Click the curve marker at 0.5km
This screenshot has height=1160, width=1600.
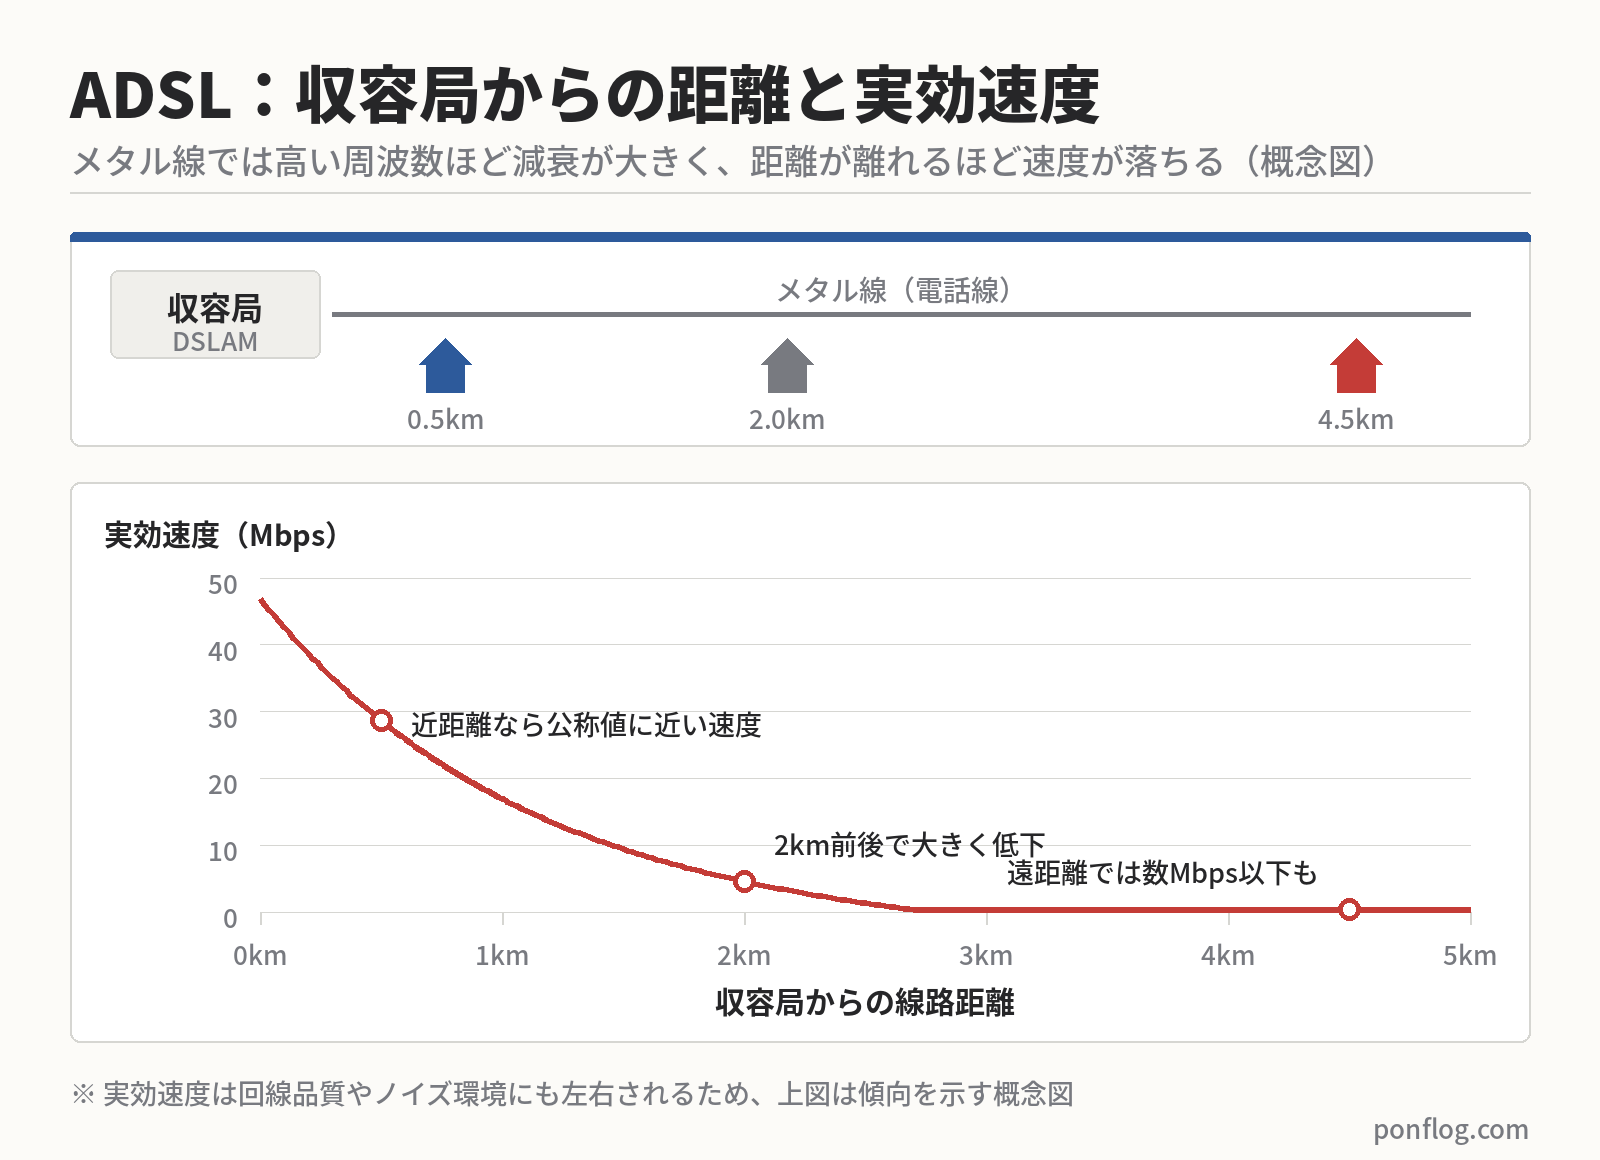click(x=381, y=720)
